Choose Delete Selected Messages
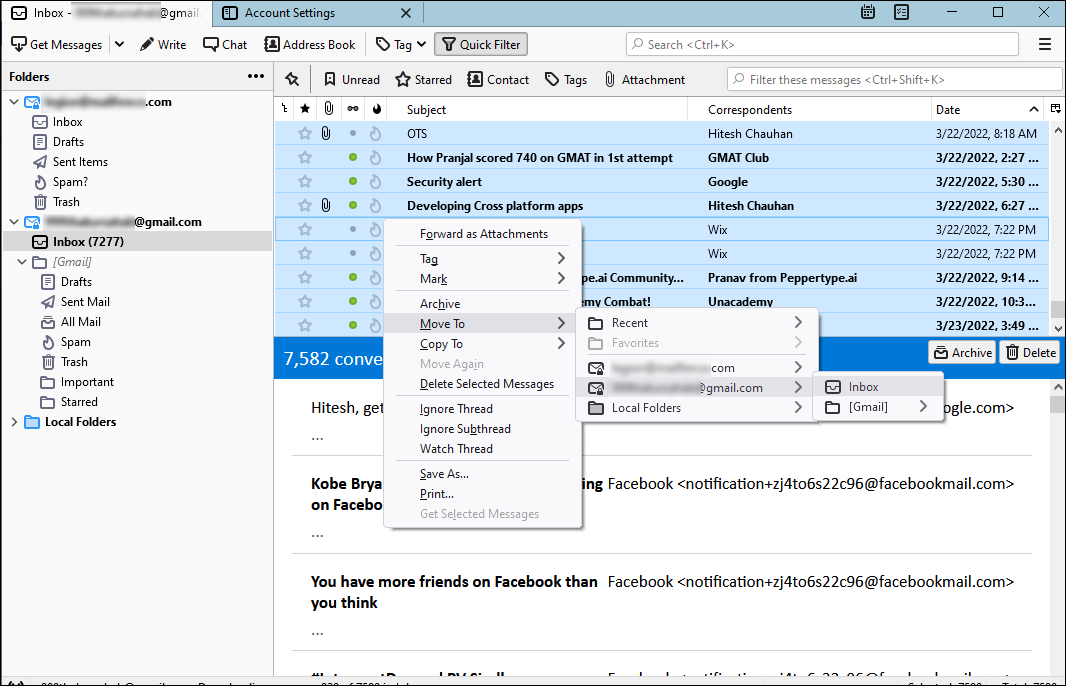The height and width of the screenshot is (686, 1066). click(483, 383)
